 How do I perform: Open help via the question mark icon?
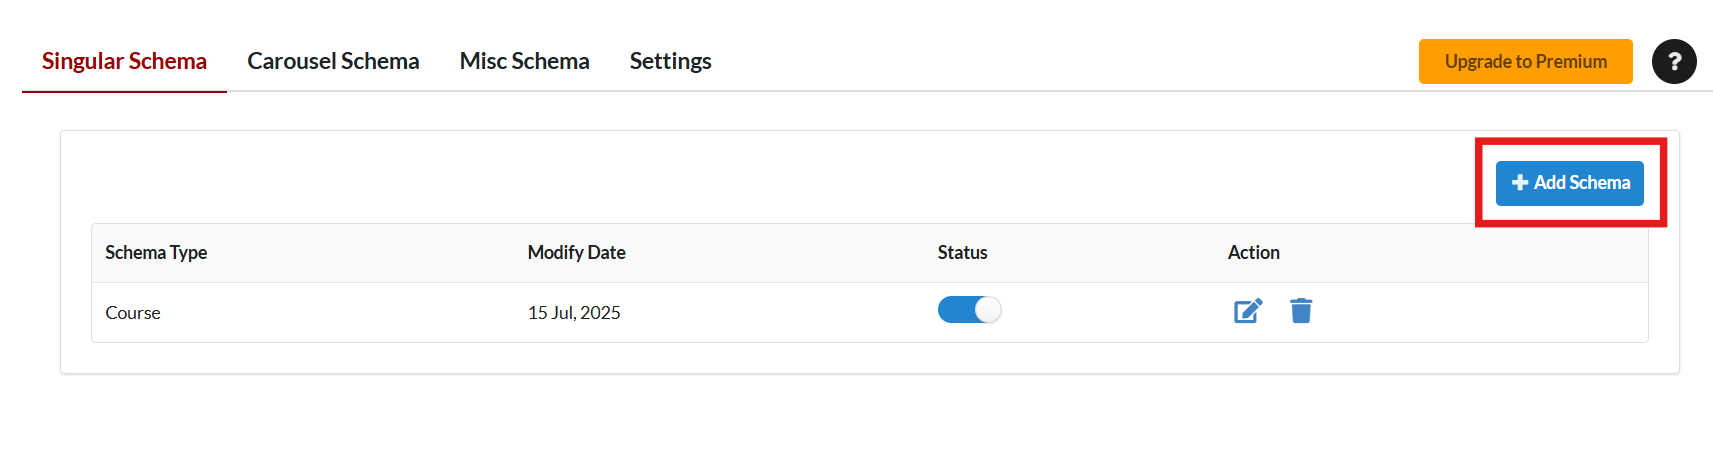click(x=1674, y=61)
